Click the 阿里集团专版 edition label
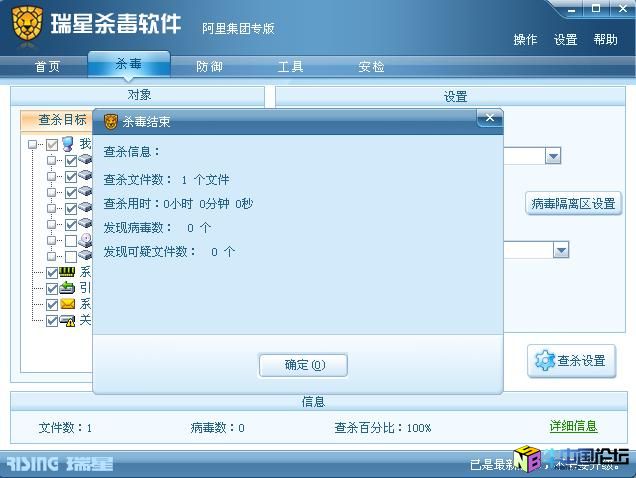 238,28
